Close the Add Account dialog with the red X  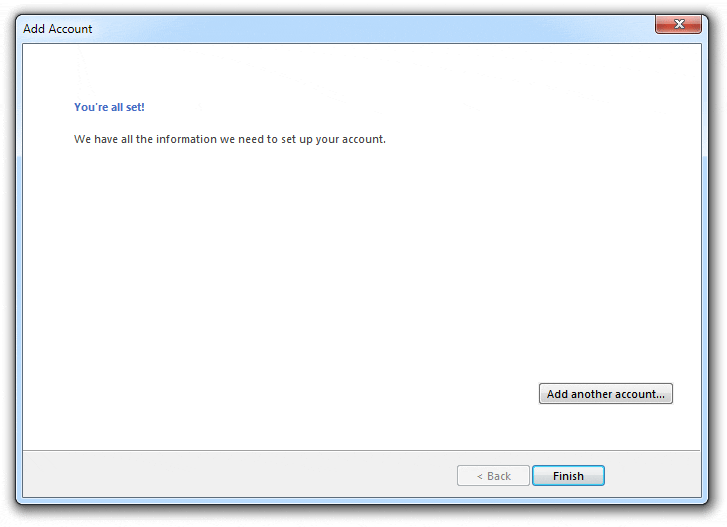pos(678,24)
